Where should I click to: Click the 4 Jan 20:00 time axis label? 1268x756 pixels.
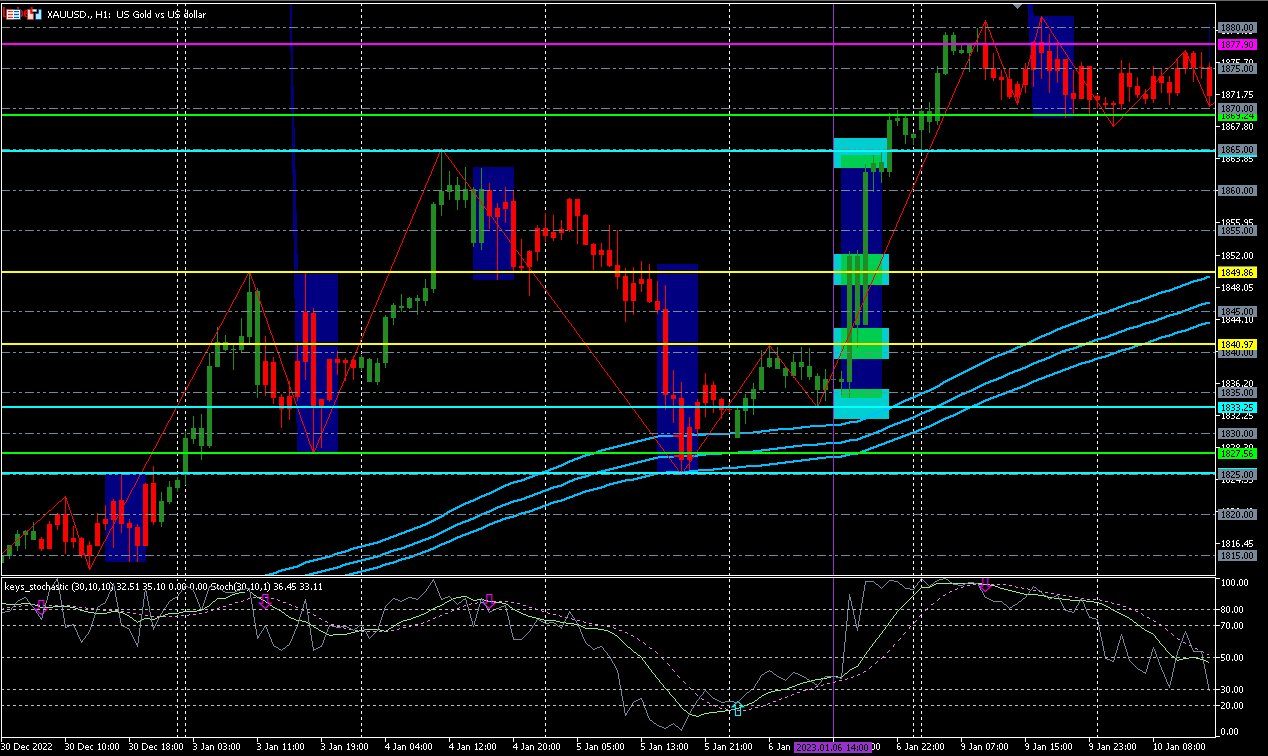tap(537, 747)
